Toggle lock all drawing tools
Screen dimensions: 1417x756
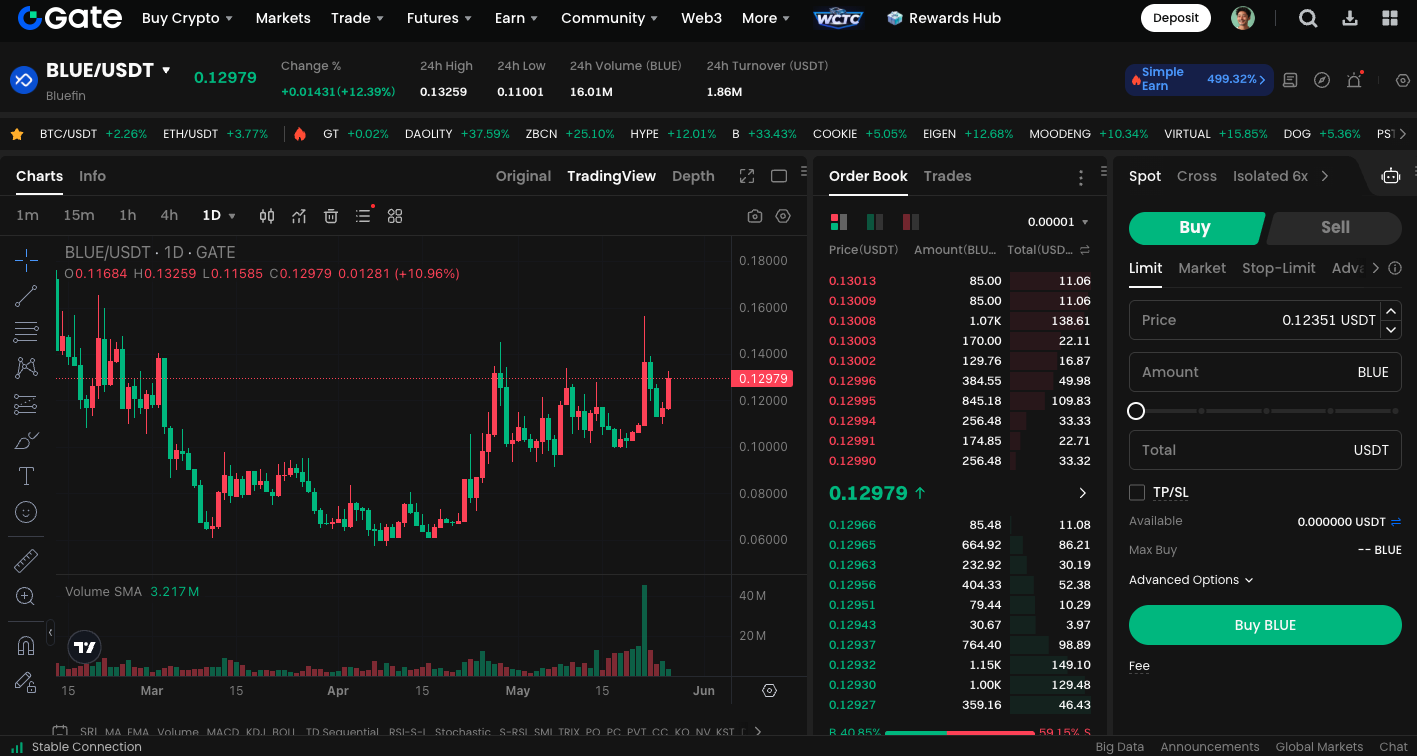26,682
